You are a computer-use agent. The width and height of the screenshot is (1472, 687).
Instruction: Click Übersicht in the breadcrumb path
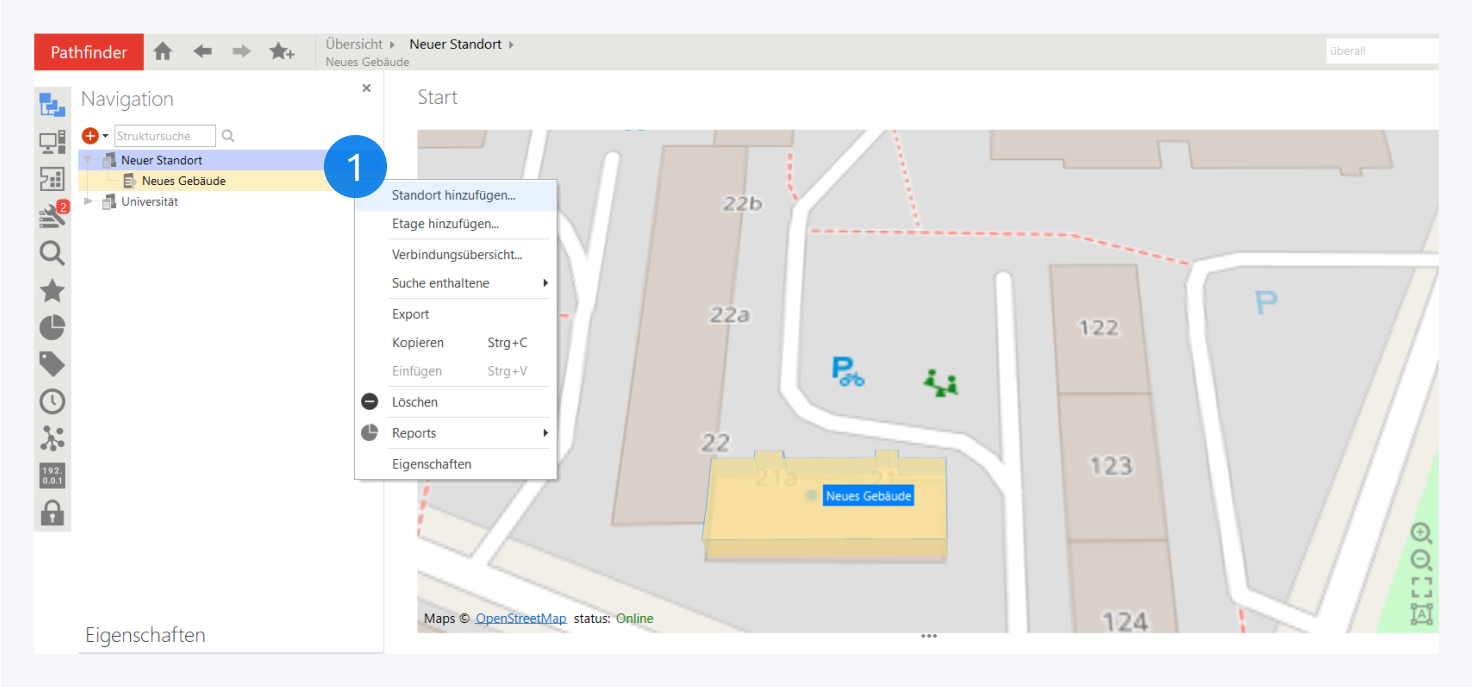pyautogui.click(x=354, y=44)
